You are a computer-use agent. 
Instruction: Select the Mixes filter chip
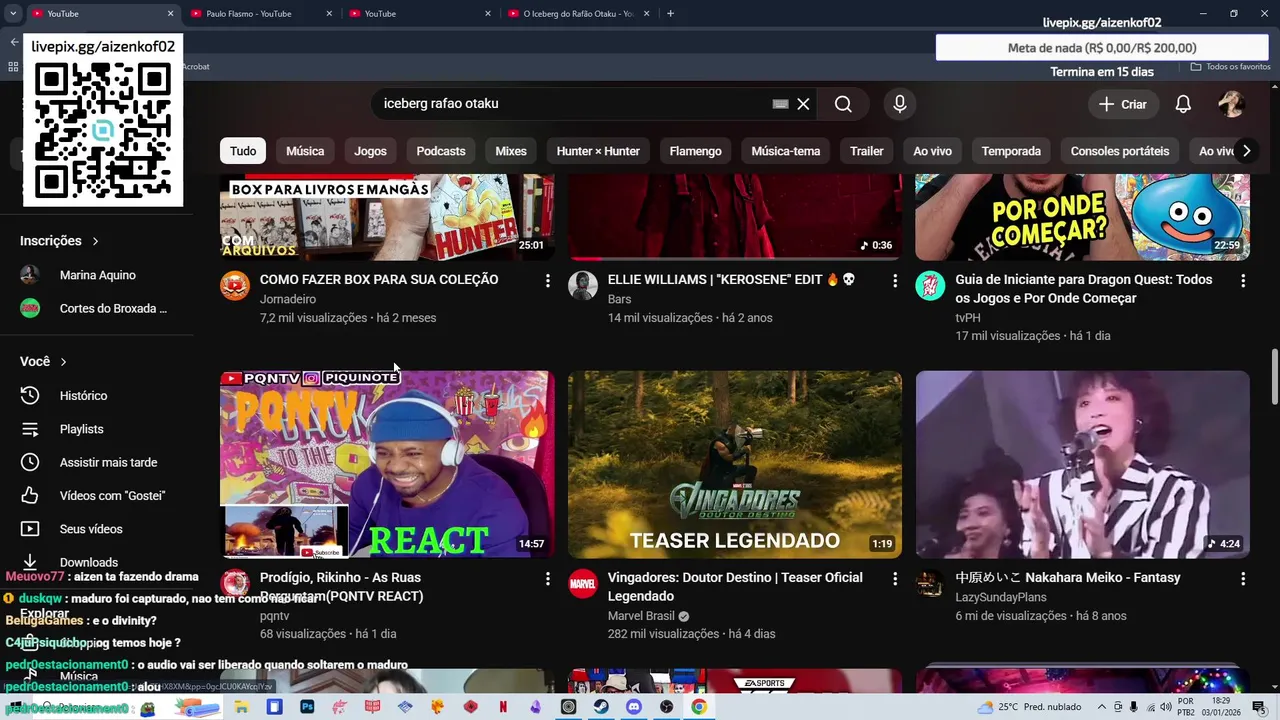click(x=511, y=151)
